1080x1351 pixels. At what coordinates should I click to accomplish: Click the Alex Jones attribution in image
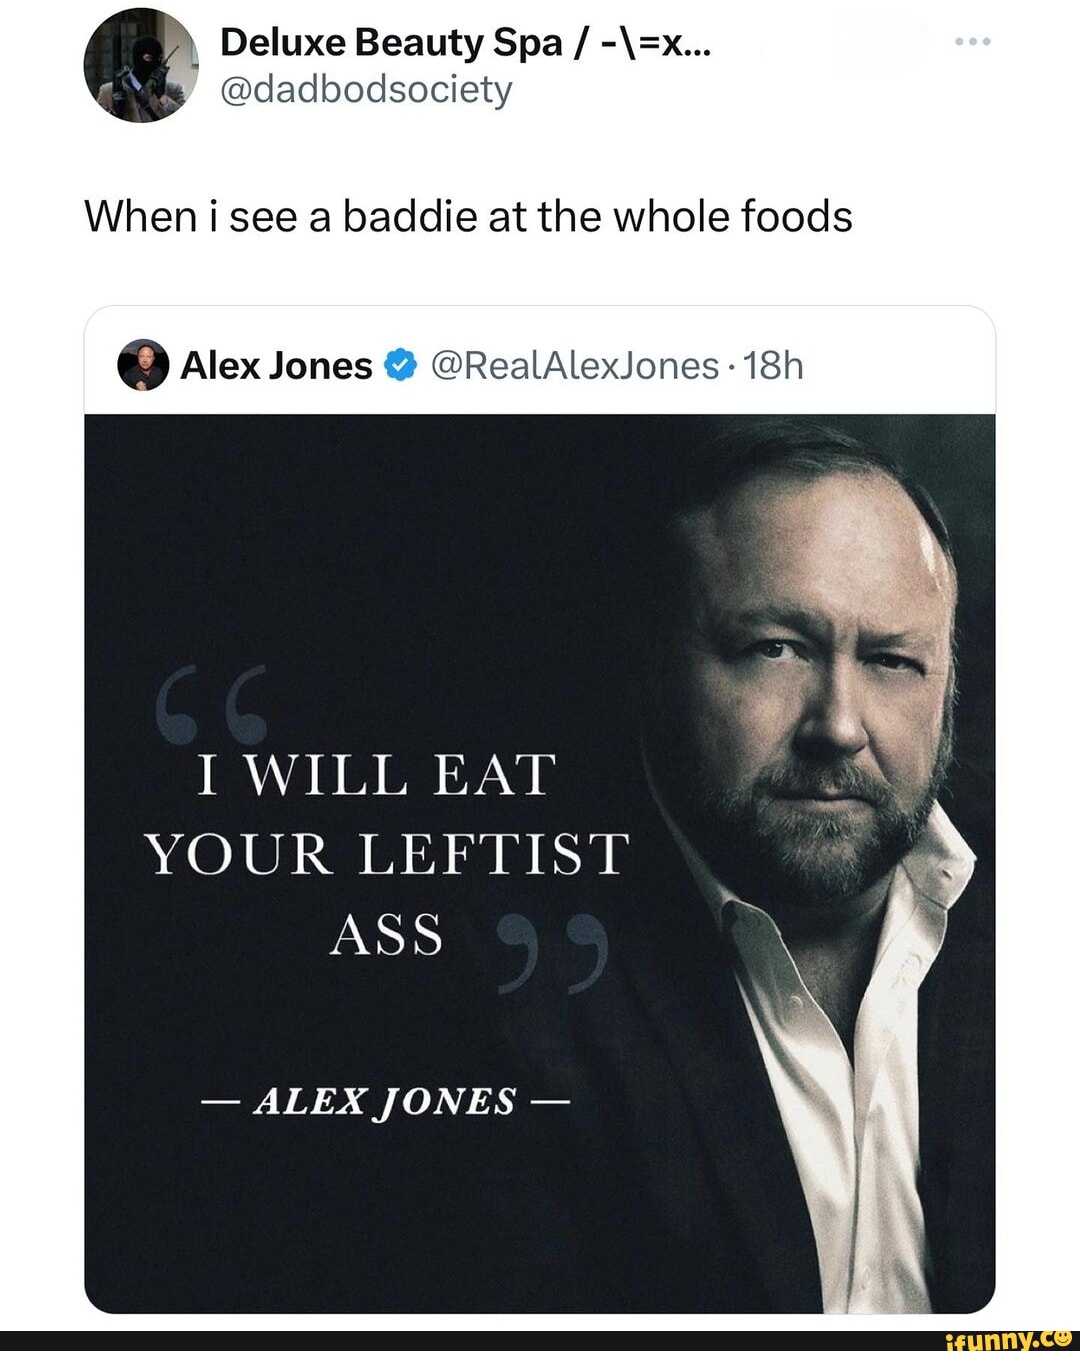[x=385, y=1101]
